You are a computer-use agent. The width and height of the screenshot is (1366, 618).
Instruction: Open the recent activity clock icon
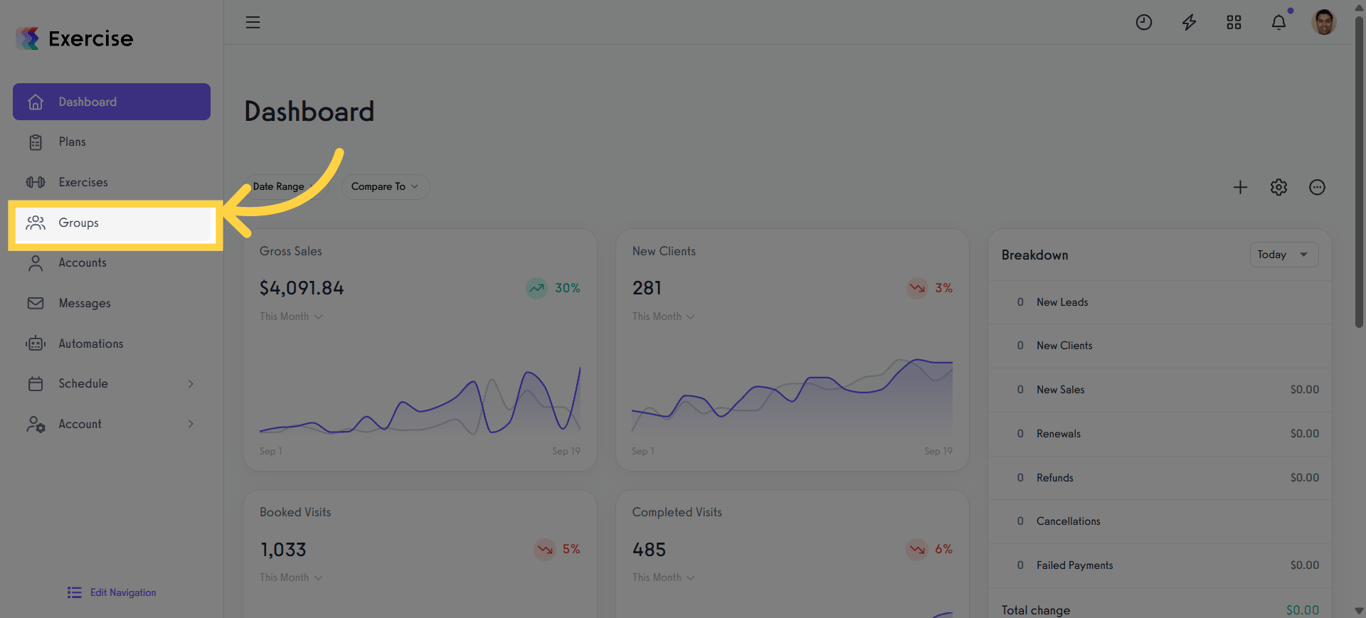point(1143,21)
